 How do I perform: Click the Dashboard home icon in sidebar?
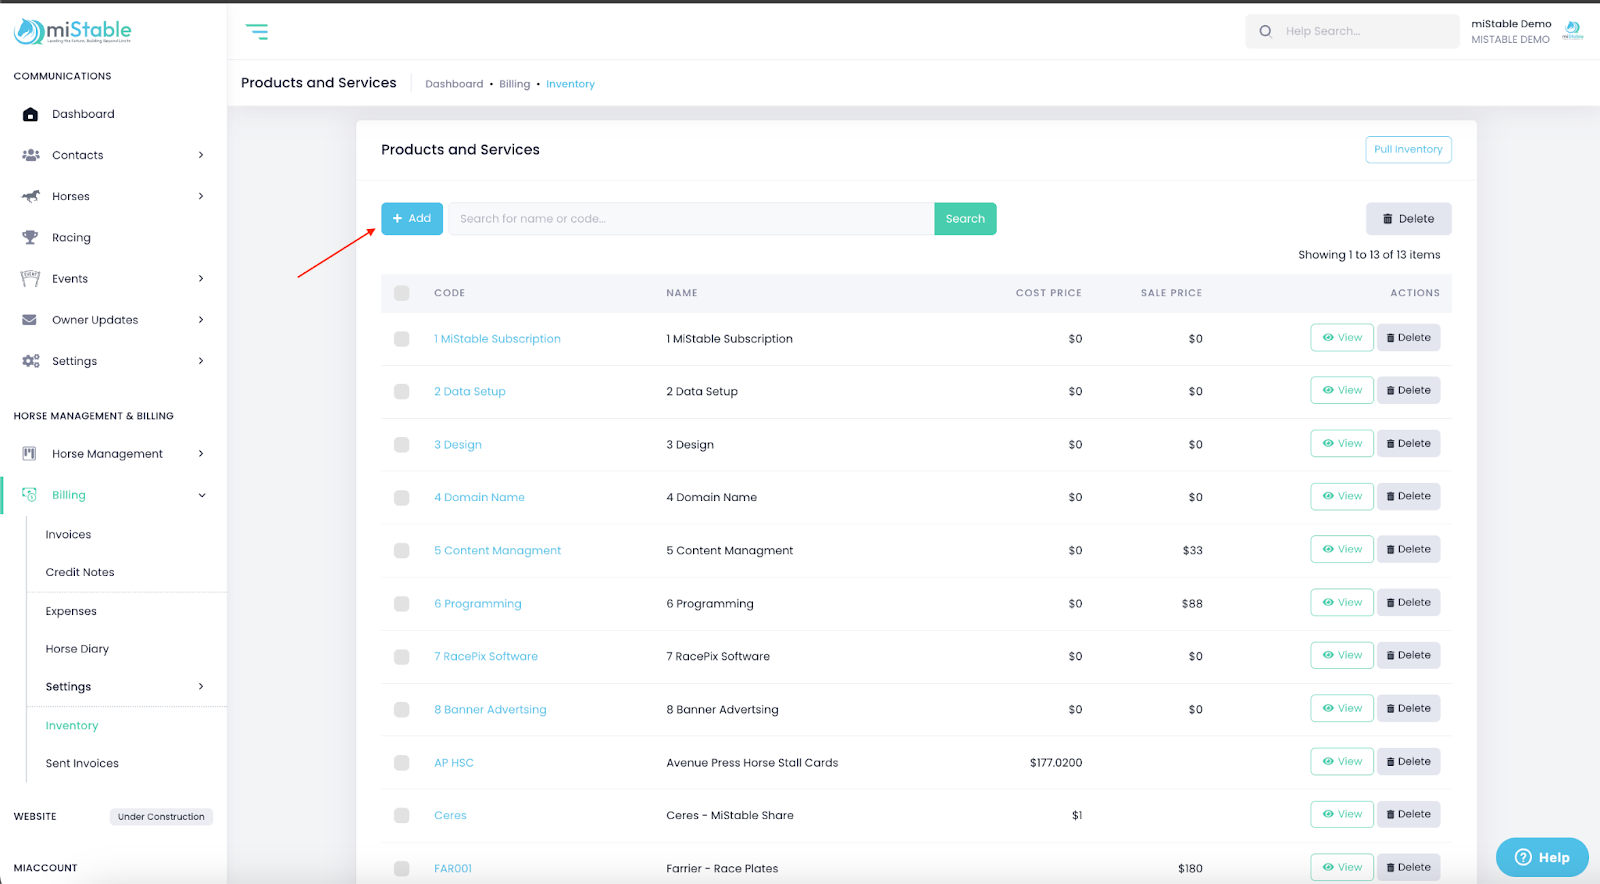tap(30, 114)
